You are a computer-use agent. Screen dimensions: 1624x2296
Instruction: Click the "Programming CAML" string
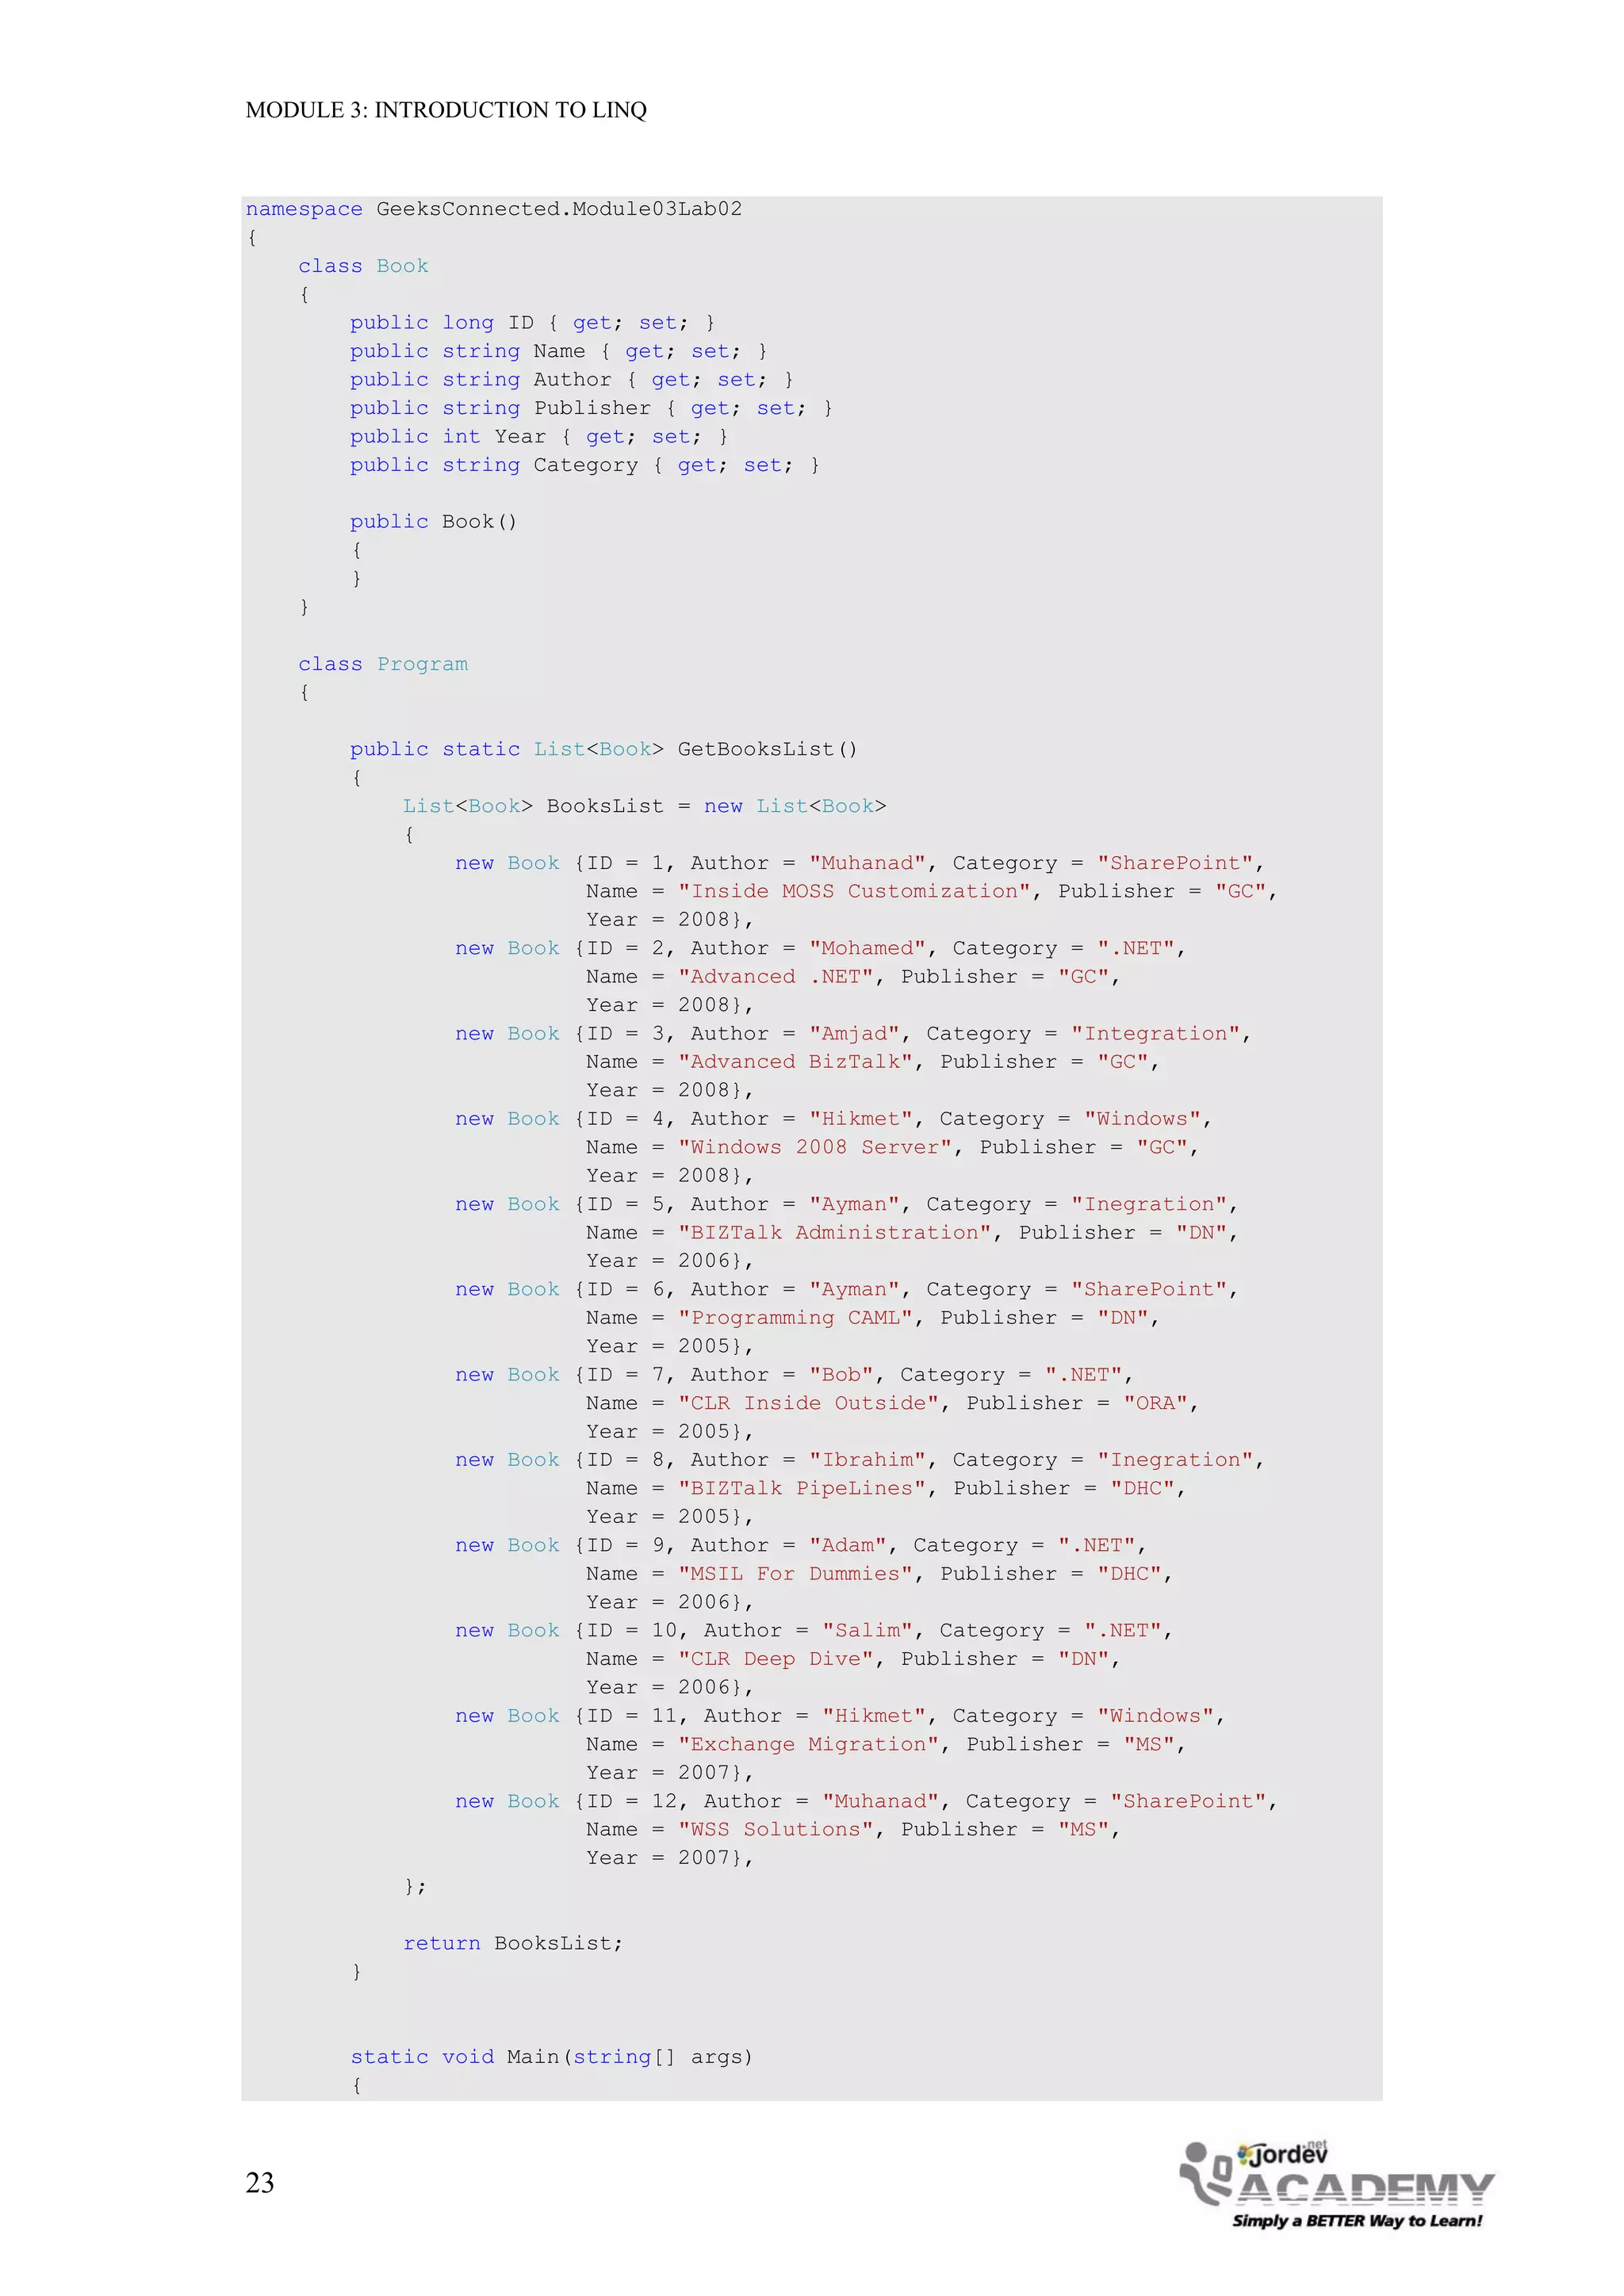pyautogui.click(x=796, y=1318)
